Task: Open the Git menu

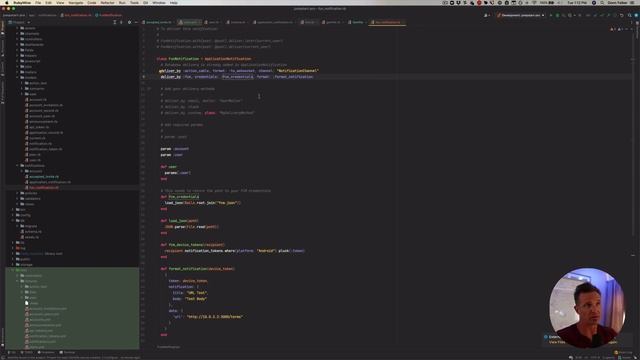Action: tap(145, 2)
